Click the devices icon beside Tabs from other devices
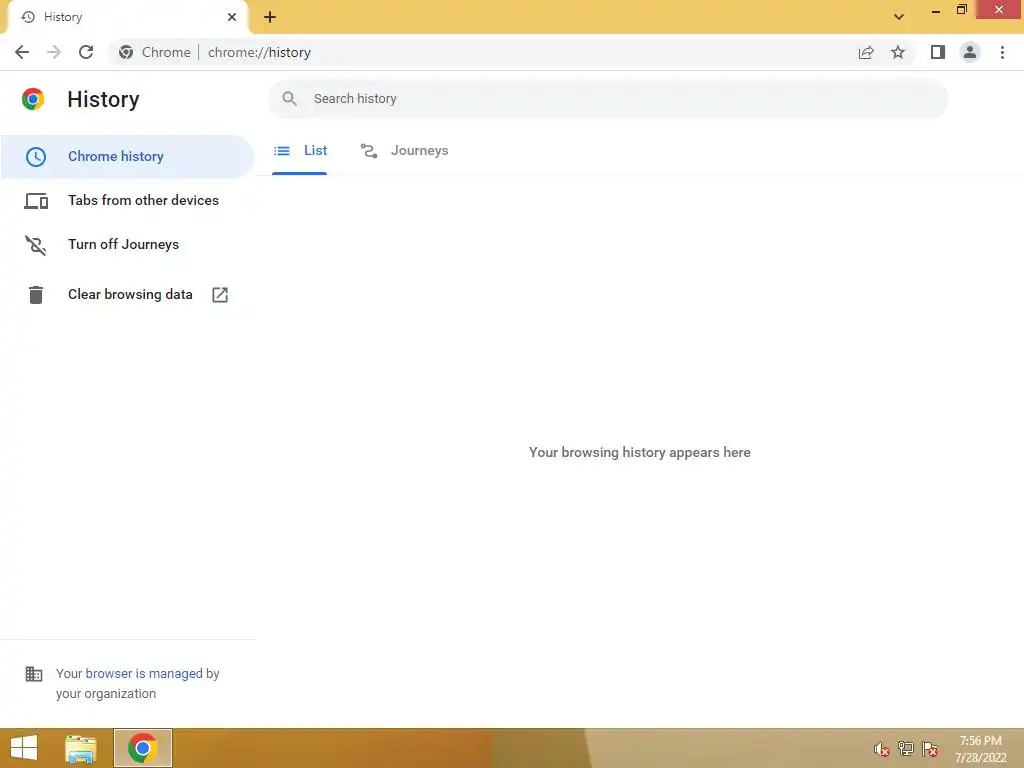 (36, 200)
